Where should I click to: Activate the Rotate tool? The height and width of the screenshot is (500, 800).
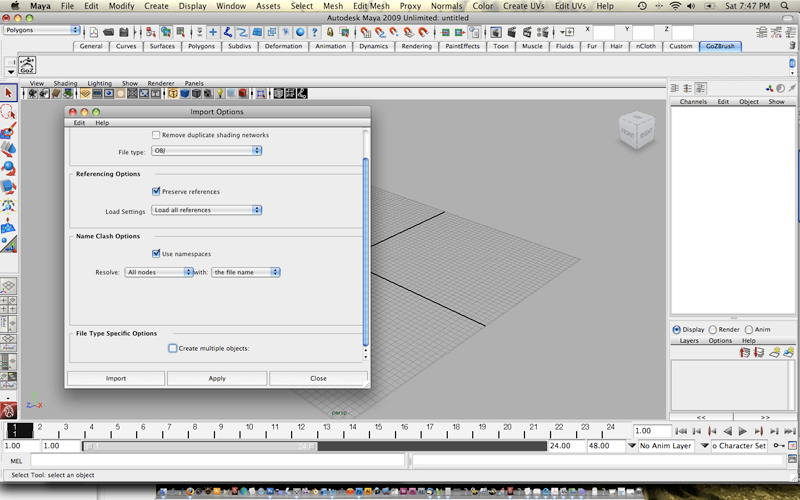point(8,167)
